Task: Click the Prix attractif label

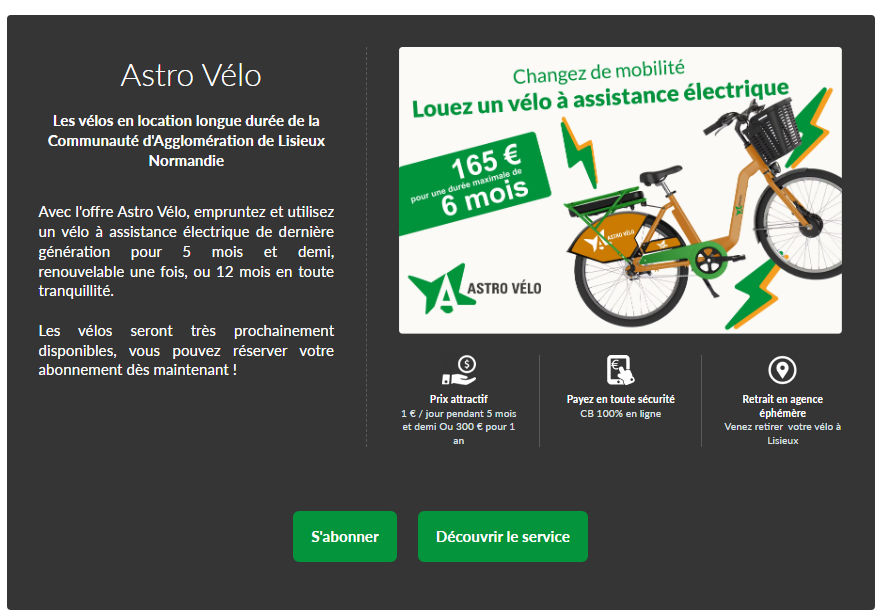Action: click(x=458, y=399)
